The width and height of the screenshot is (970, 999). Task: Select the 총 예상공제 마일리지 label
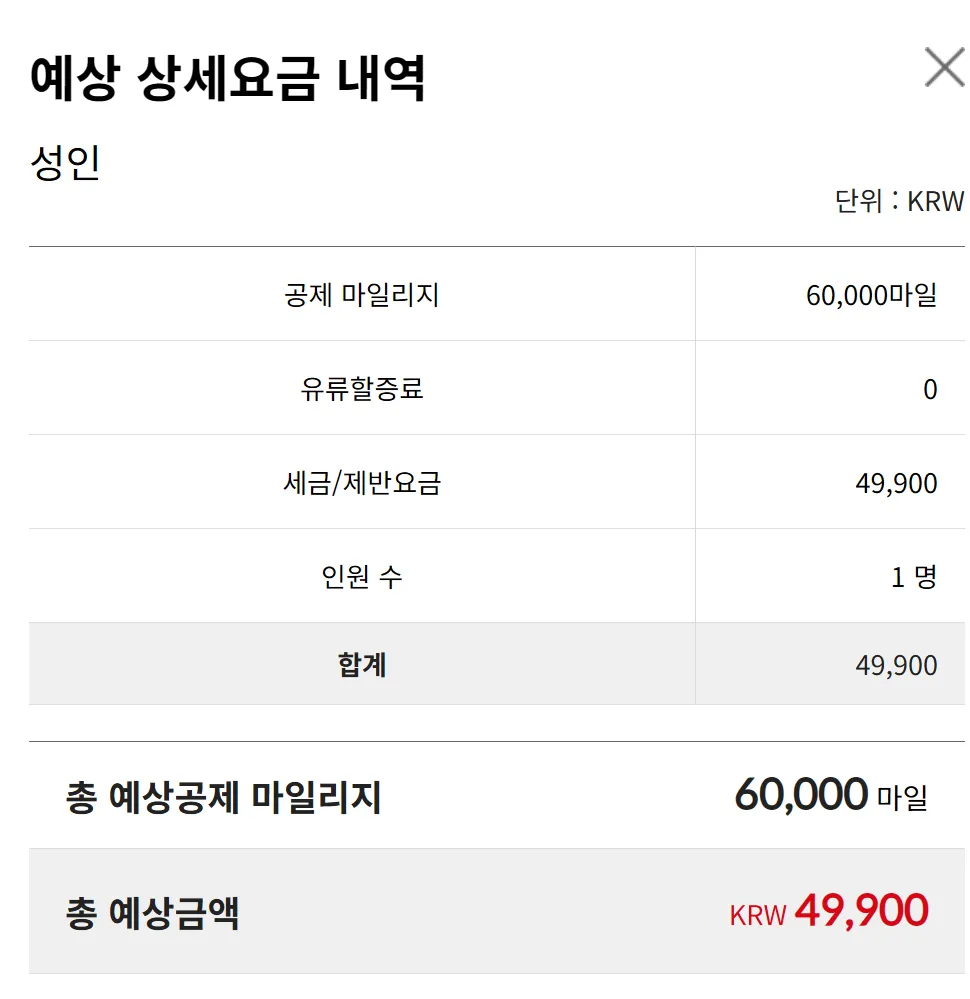click(224, 798)
